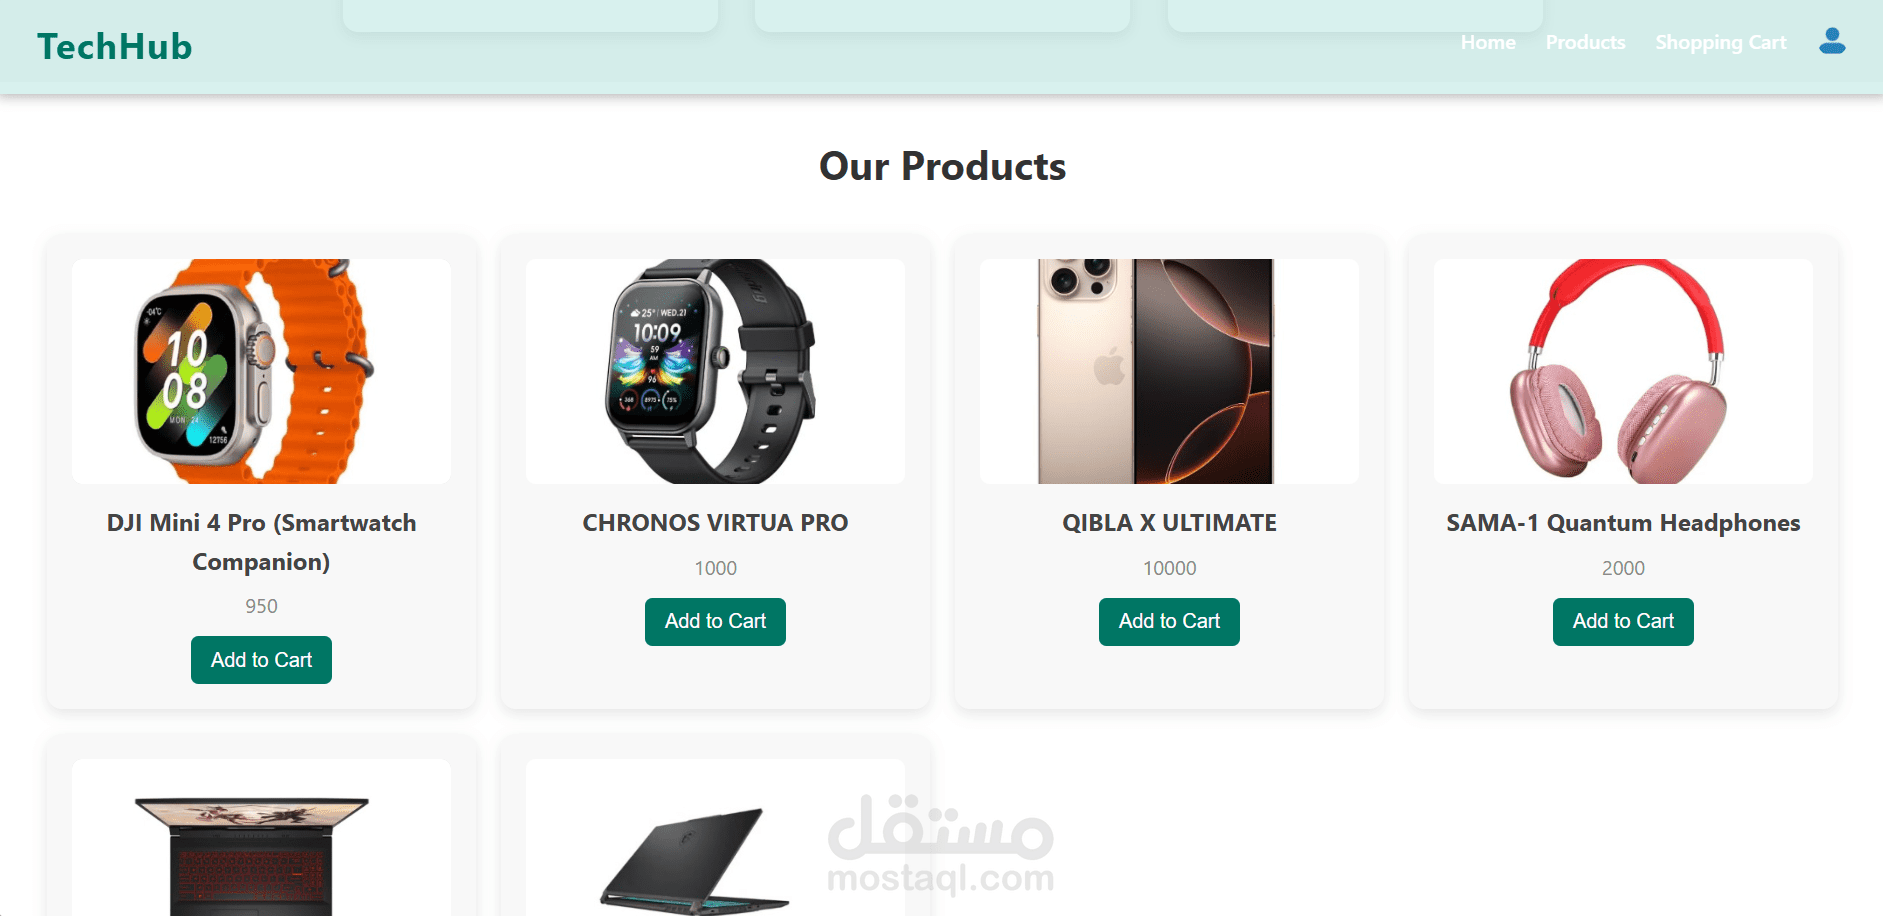The width and height of the screenshot is (1883, 916).
Task: Open the Shopping Cart nav link
Action: click(1721, 42)
